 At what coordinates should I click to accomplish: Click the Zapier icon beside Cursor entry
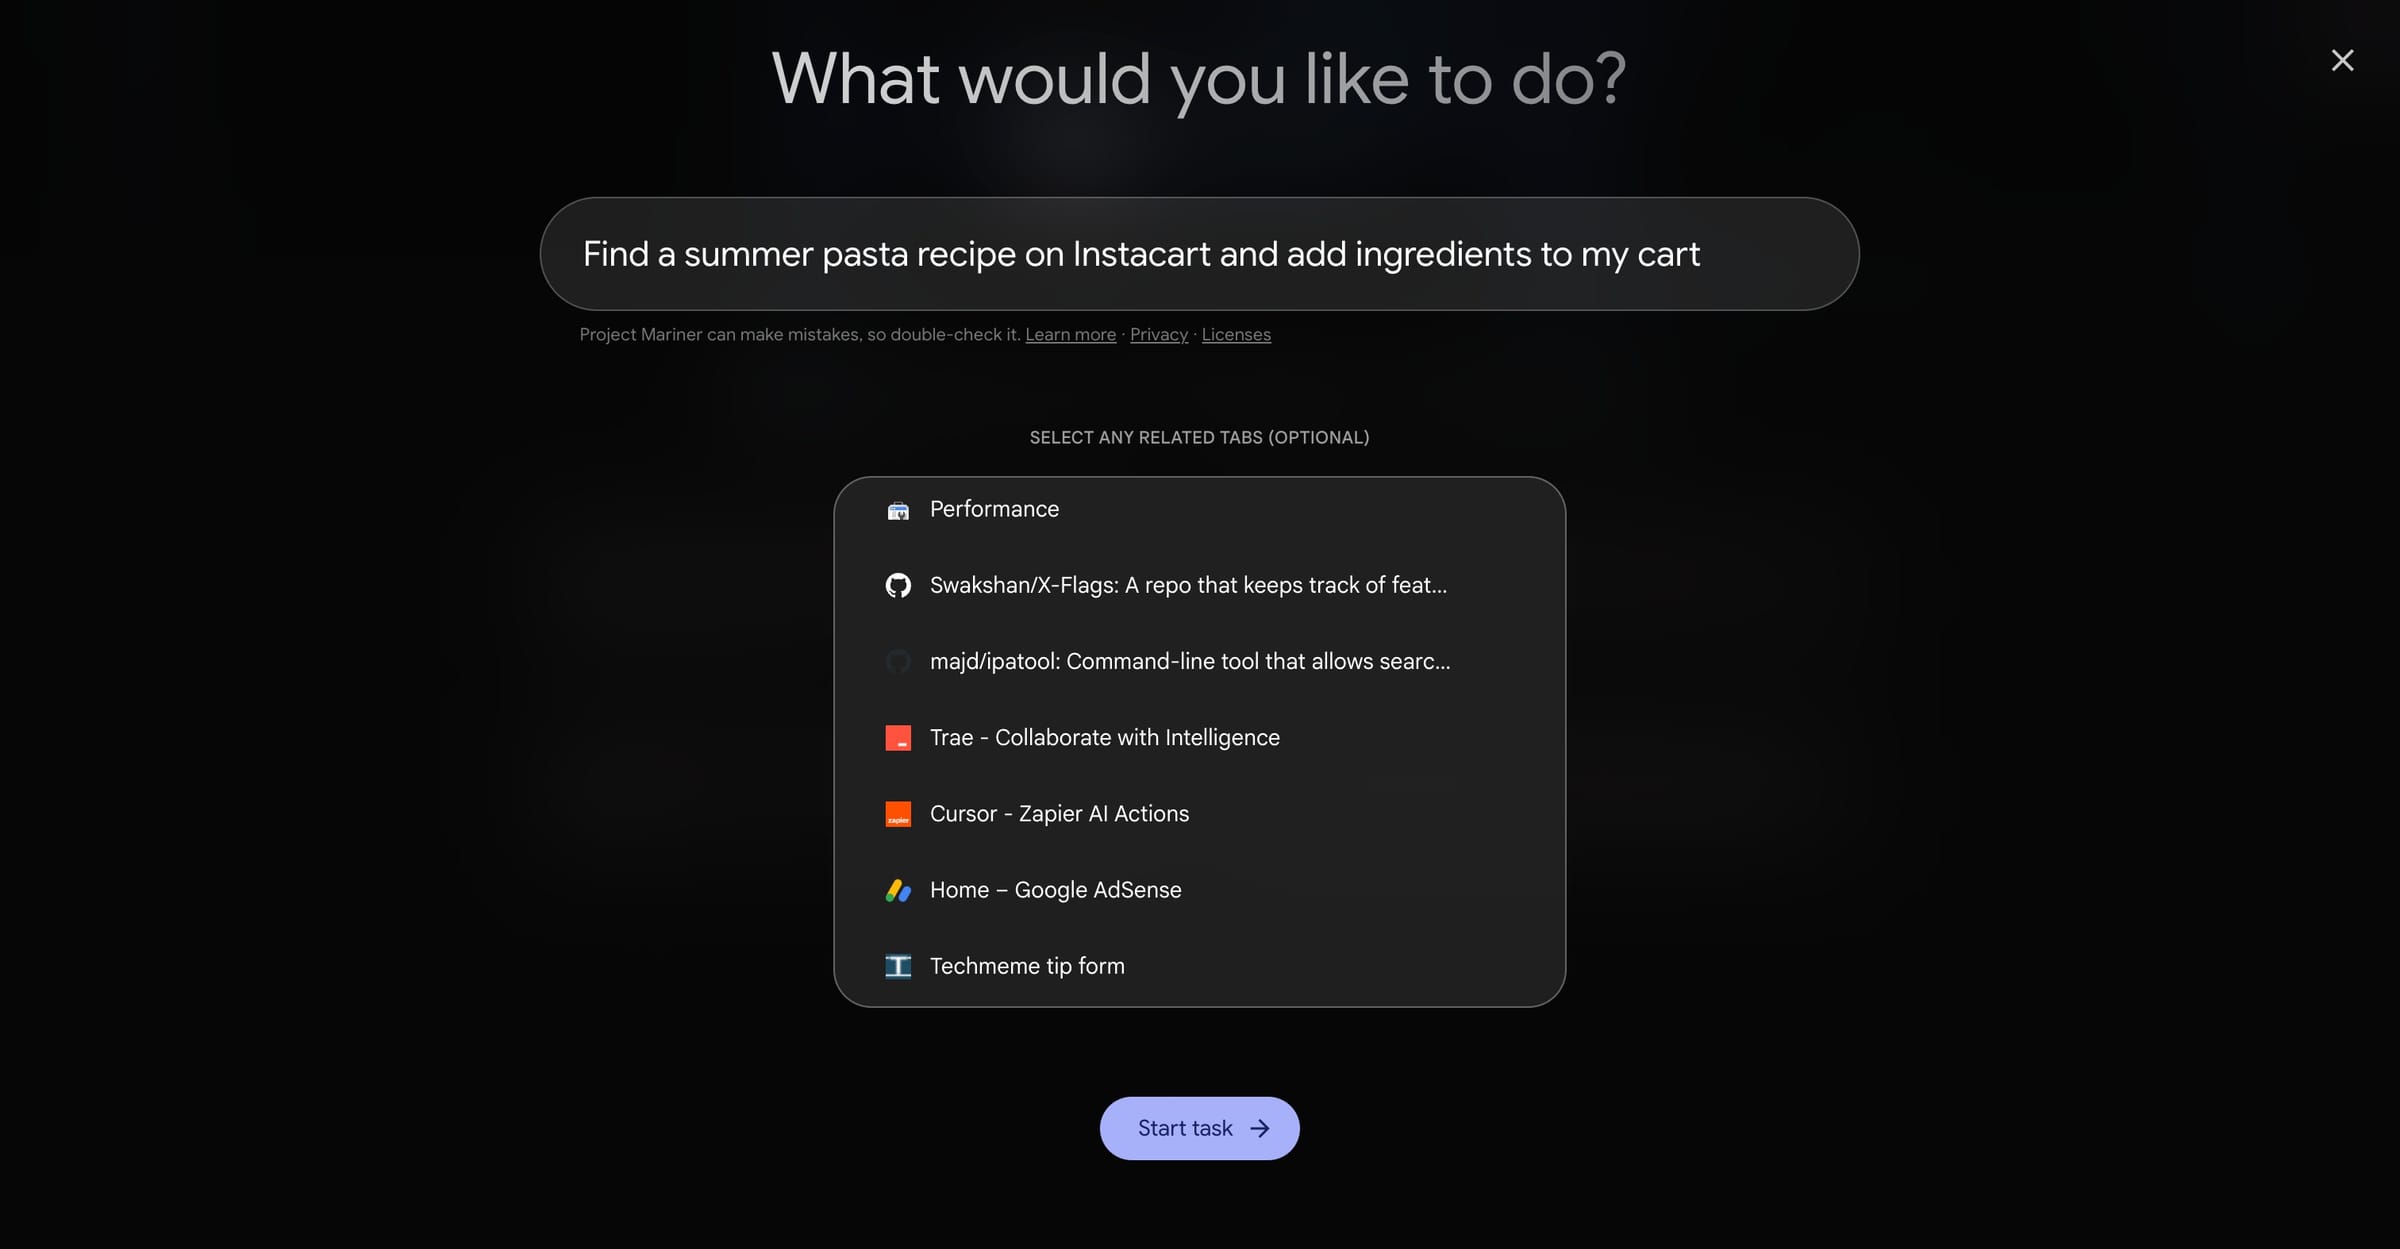click(x=898, y=814)
